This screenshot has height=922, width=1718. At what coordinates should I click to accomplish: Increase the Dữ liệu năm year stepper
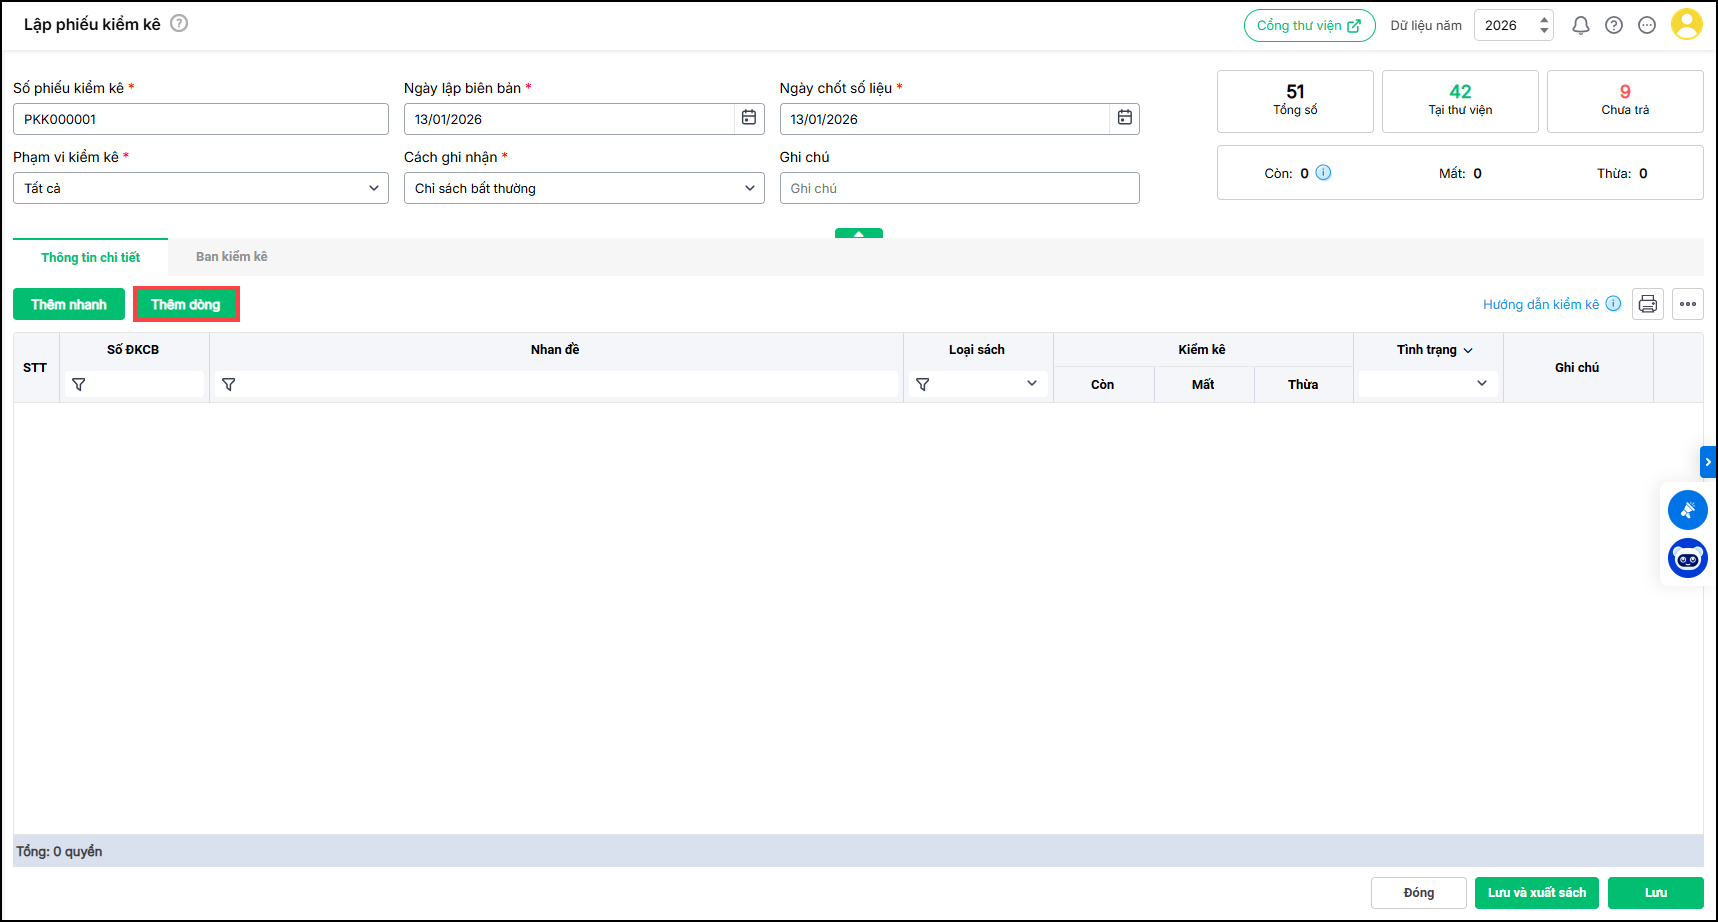point(1544,19)
